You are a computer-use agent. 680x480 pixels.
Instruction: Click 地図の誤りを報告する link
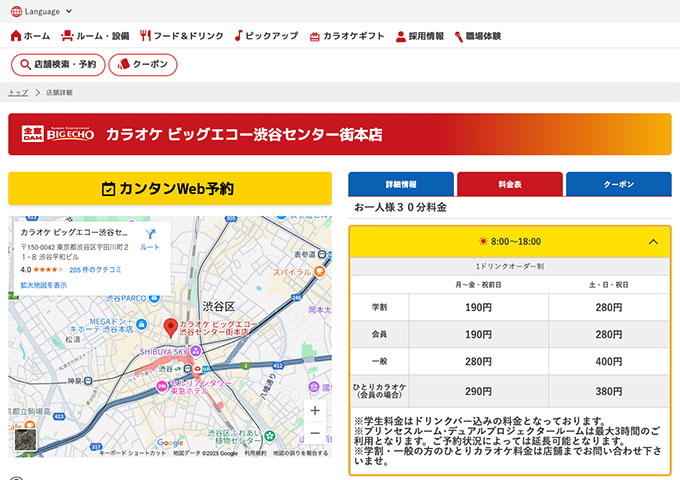(x=301, y=453)
